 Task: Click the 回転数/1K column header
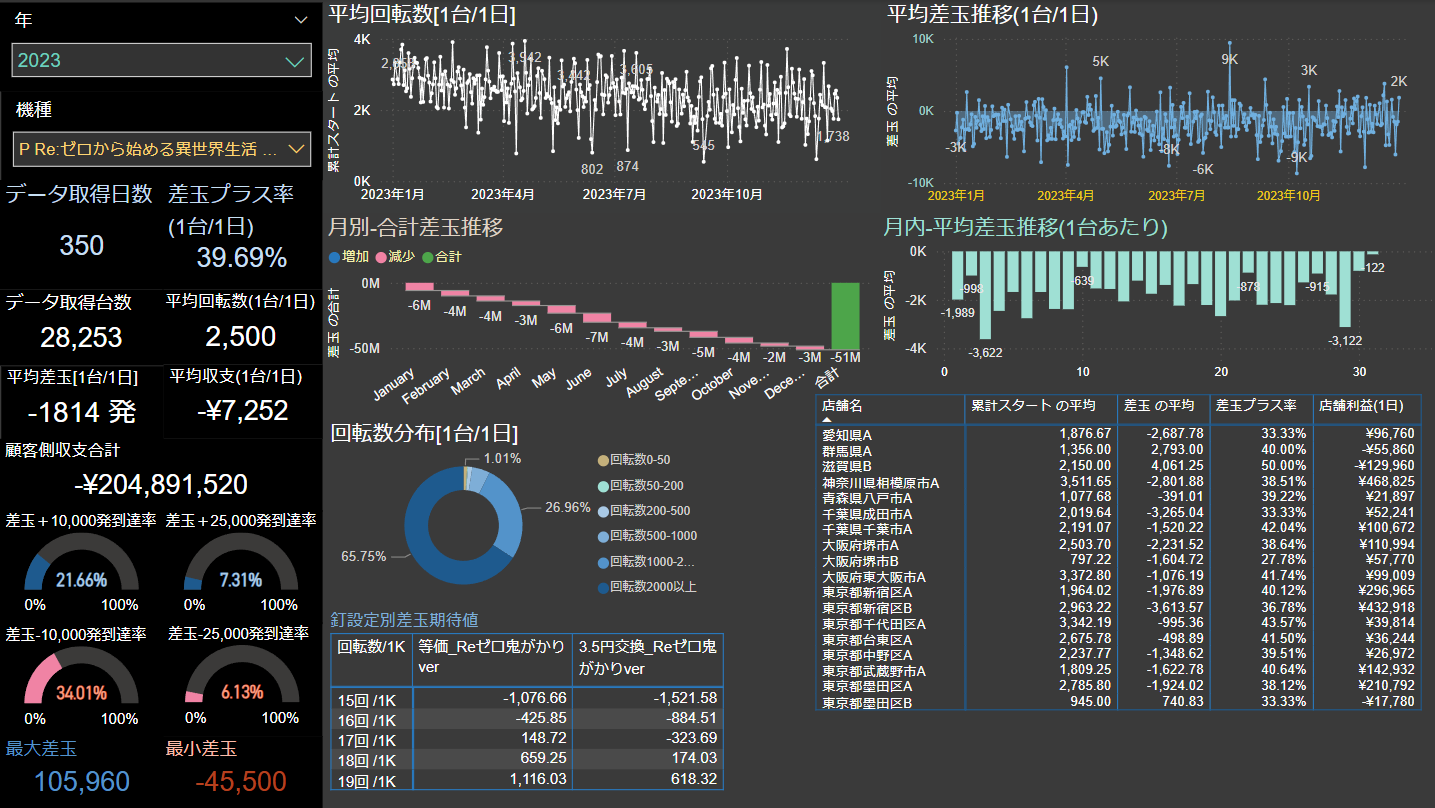click(x=371, y=646)
